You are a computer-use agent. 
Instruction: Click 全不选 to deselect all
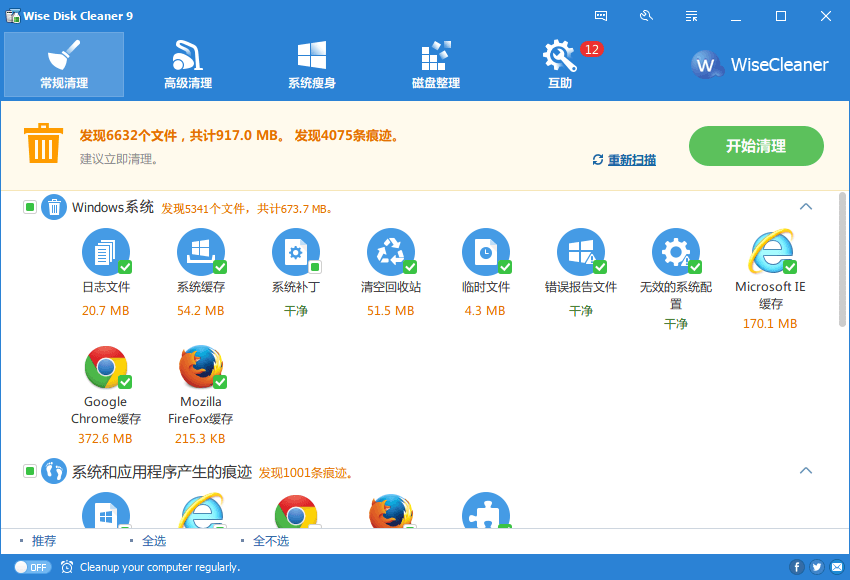pyautogui.click(x=271, y=540)
